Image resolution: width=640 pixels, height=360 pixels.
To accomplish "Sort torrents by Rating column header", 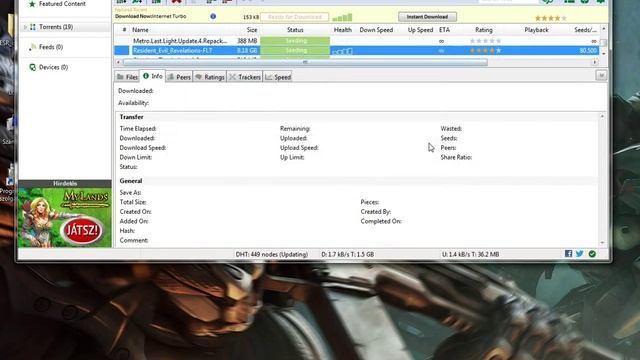I will pyautogui.click(x=484, y=30).
